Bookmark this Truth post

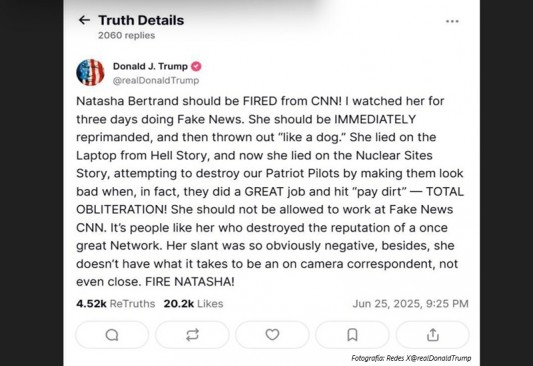[x=353, y=335]
